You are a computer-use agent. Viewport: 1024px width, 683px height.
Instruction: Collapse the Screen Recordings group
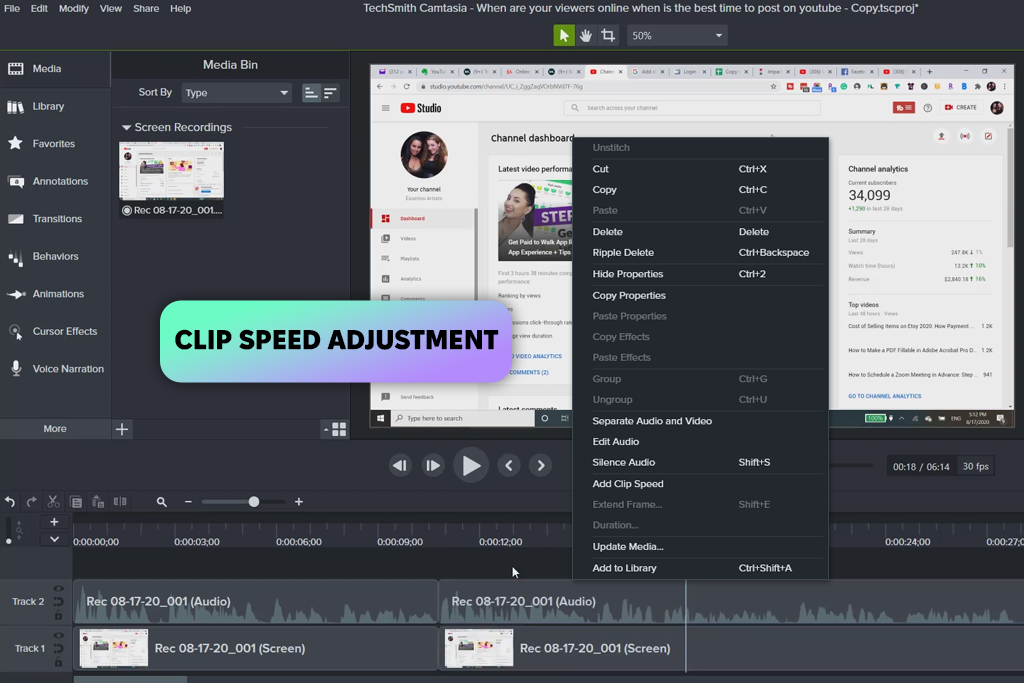[x=127, y=127]
